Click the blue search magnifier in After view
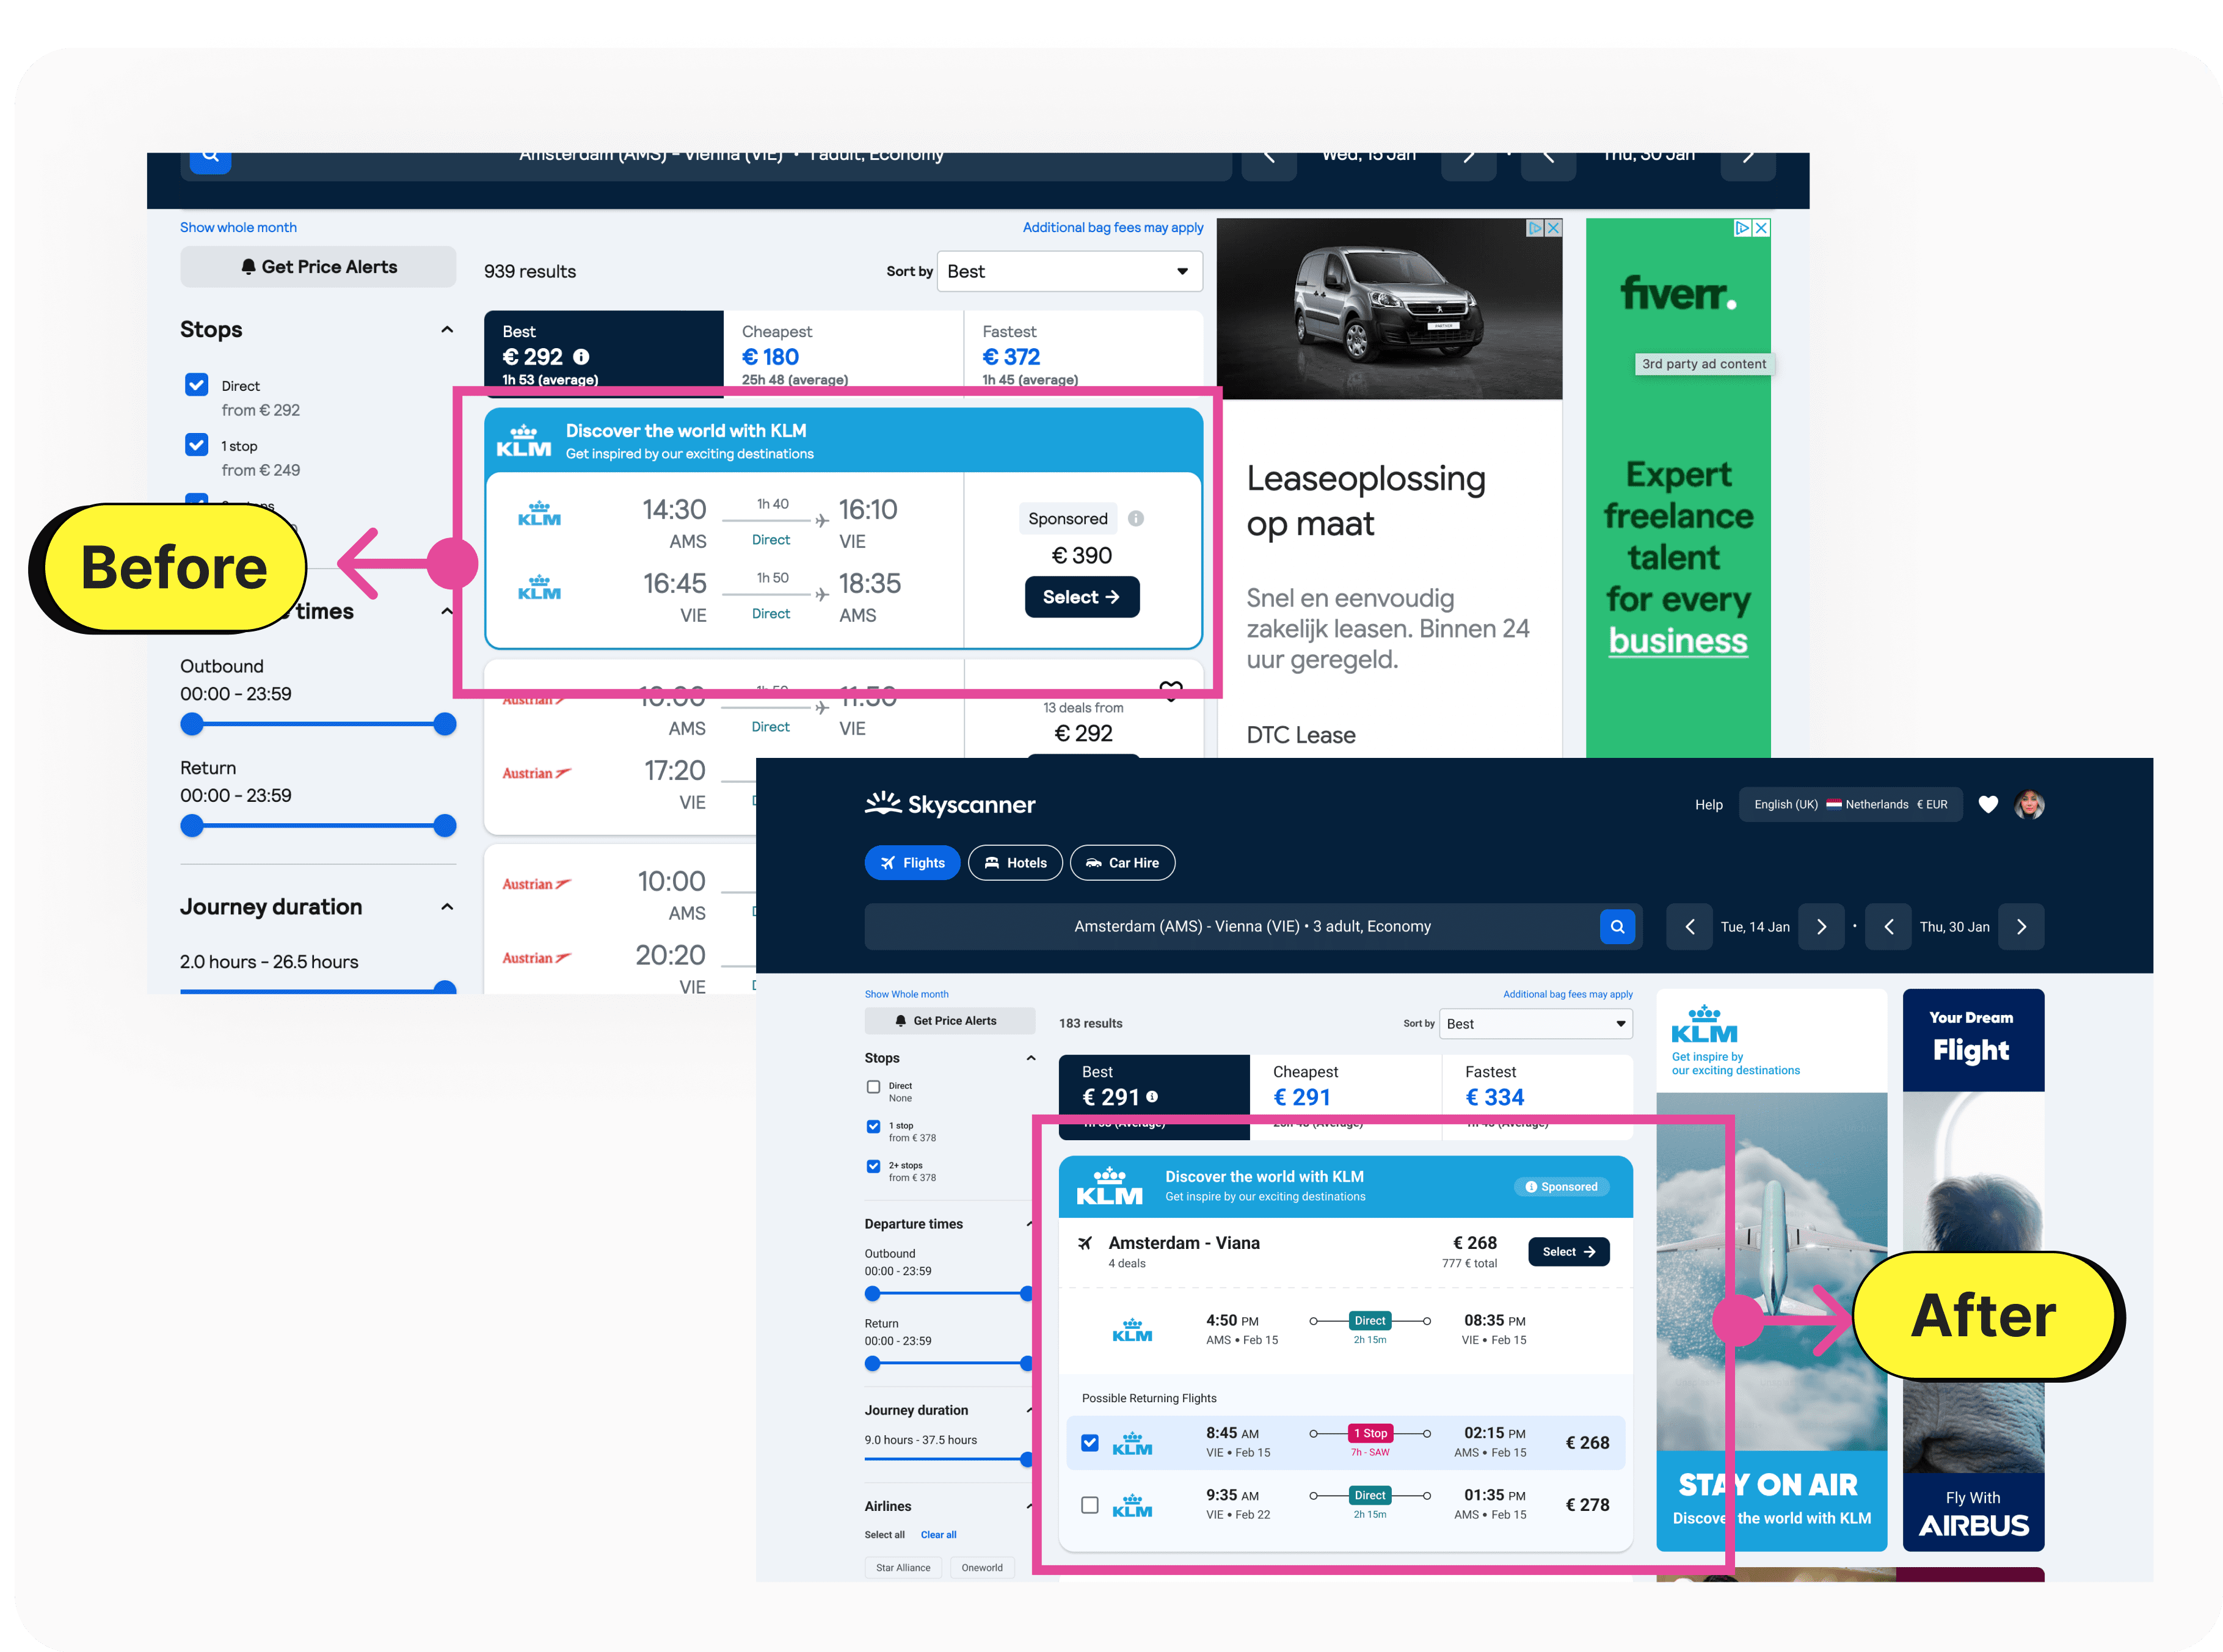Screen dimensions: 2223x1652 [x=1617, y=926]
